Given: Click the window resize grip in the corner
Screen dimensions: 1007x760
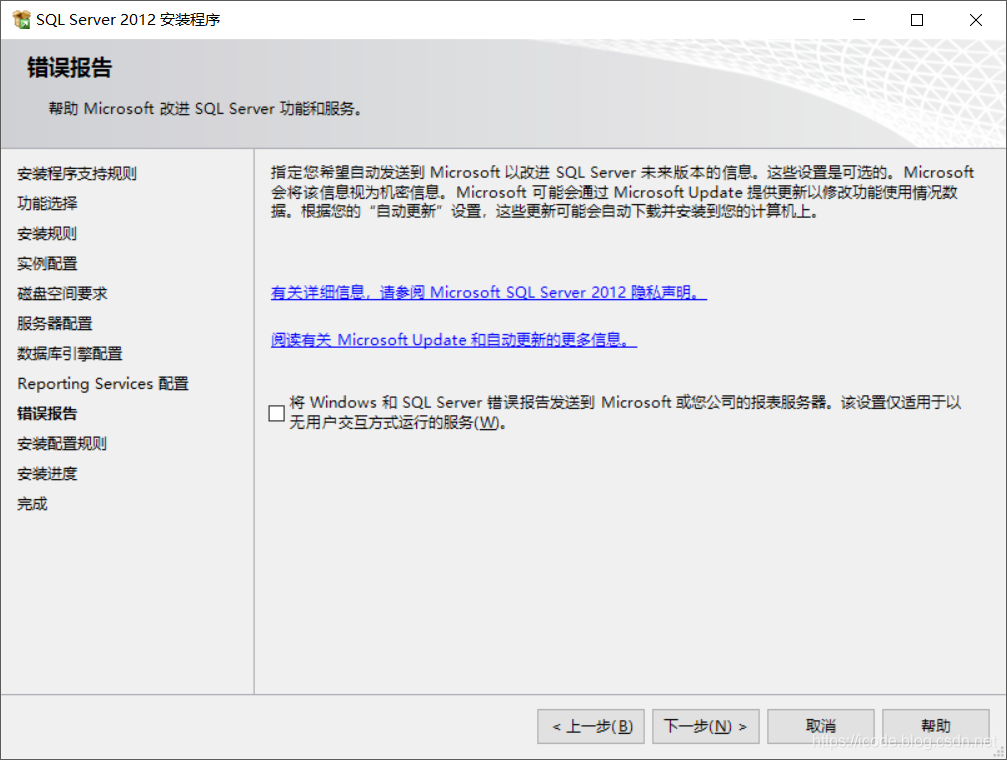Looking at the screenshot, I should (x=999, y=752).
